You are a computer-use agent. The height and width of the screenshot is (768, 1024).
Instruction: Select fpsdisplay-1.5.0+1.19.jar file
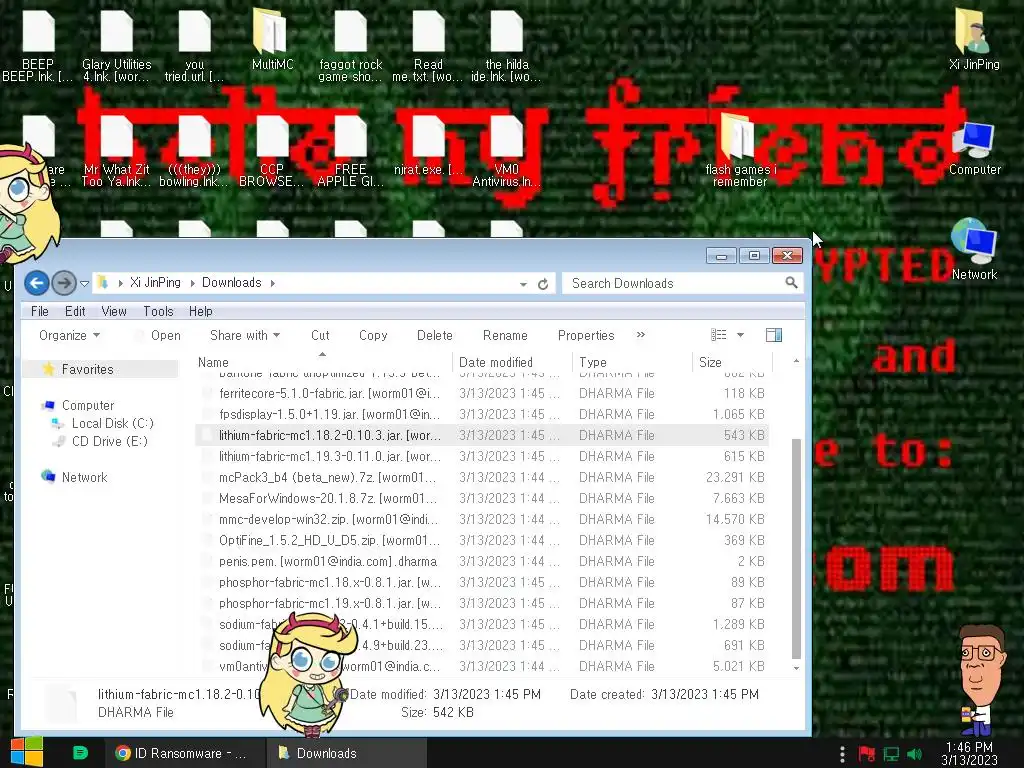[x=482, y=414]
